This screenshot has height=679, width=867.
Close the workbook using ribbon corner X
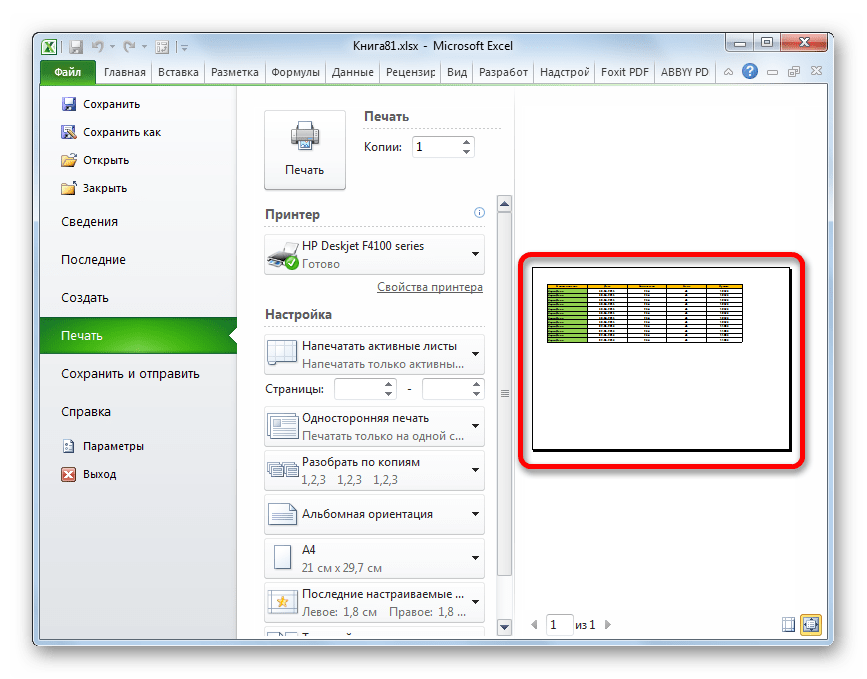coord(816,71)
